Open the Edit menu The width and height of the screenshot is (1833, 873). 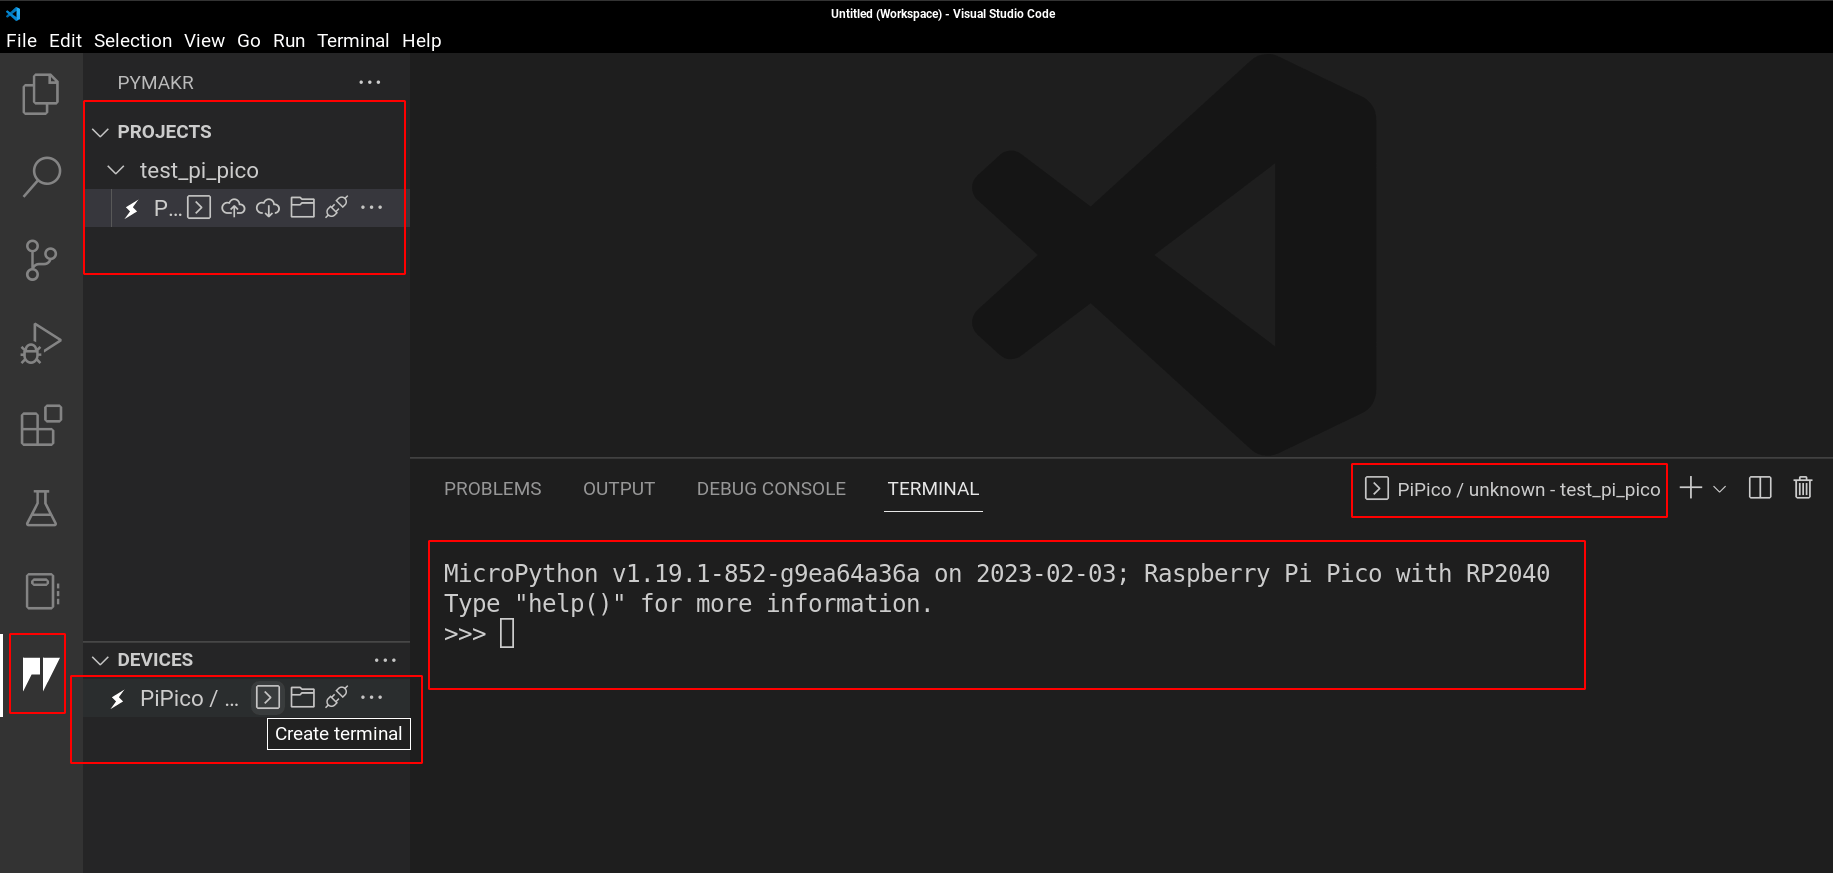coord(65,41)
